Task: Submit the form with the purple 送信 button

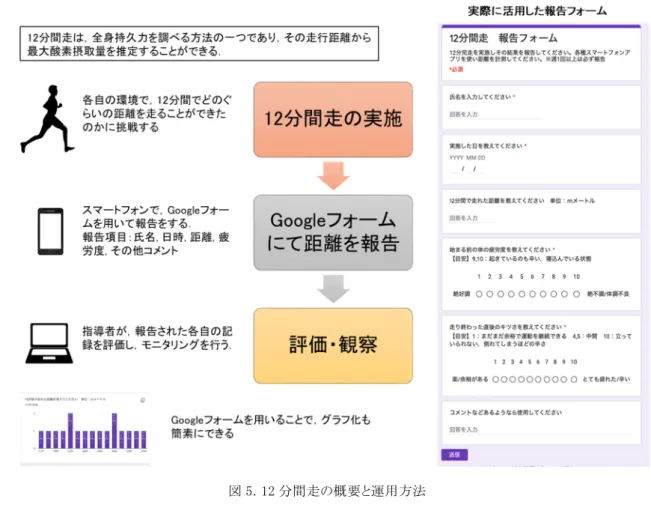Action: [454, 454]
